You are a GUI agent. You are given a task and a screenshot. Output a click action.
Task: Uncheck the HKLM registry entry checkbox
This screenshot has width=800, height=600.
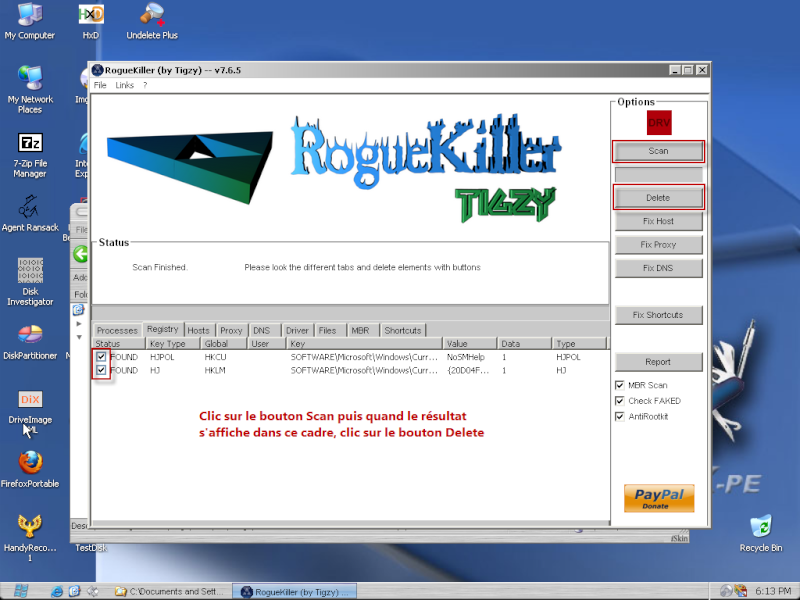click(101, 370)
